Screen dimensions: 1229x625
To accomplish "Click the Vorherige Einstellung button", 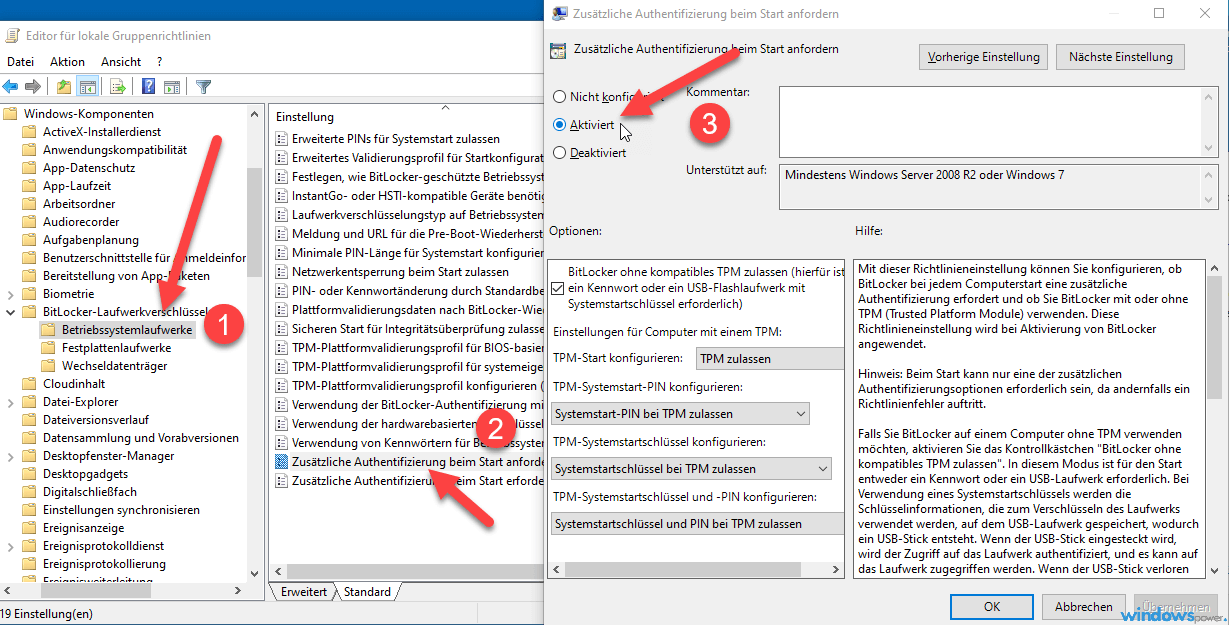I will [x=984, y=57].
